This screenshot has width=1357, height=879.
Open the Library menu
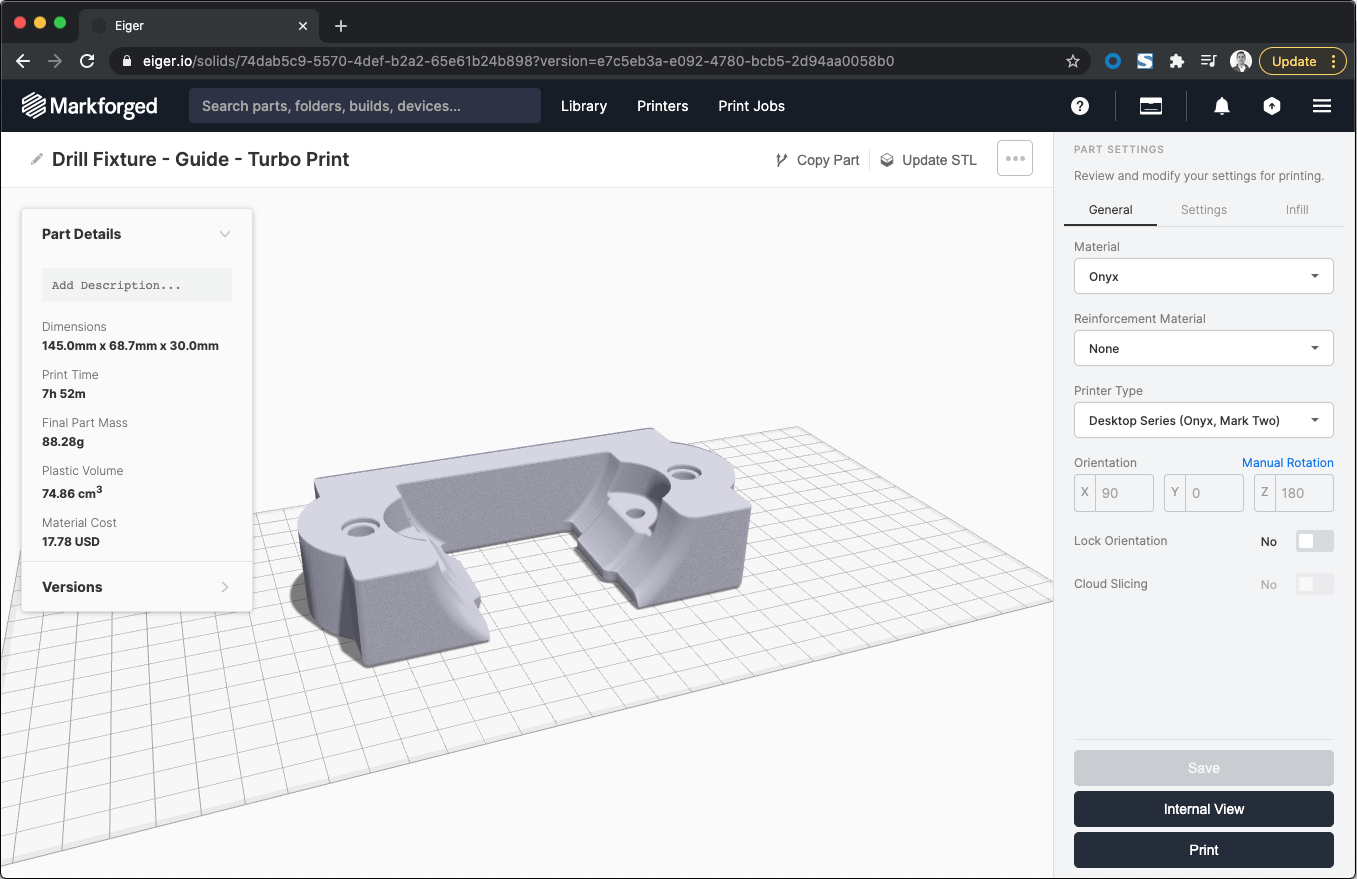(584, 106)
